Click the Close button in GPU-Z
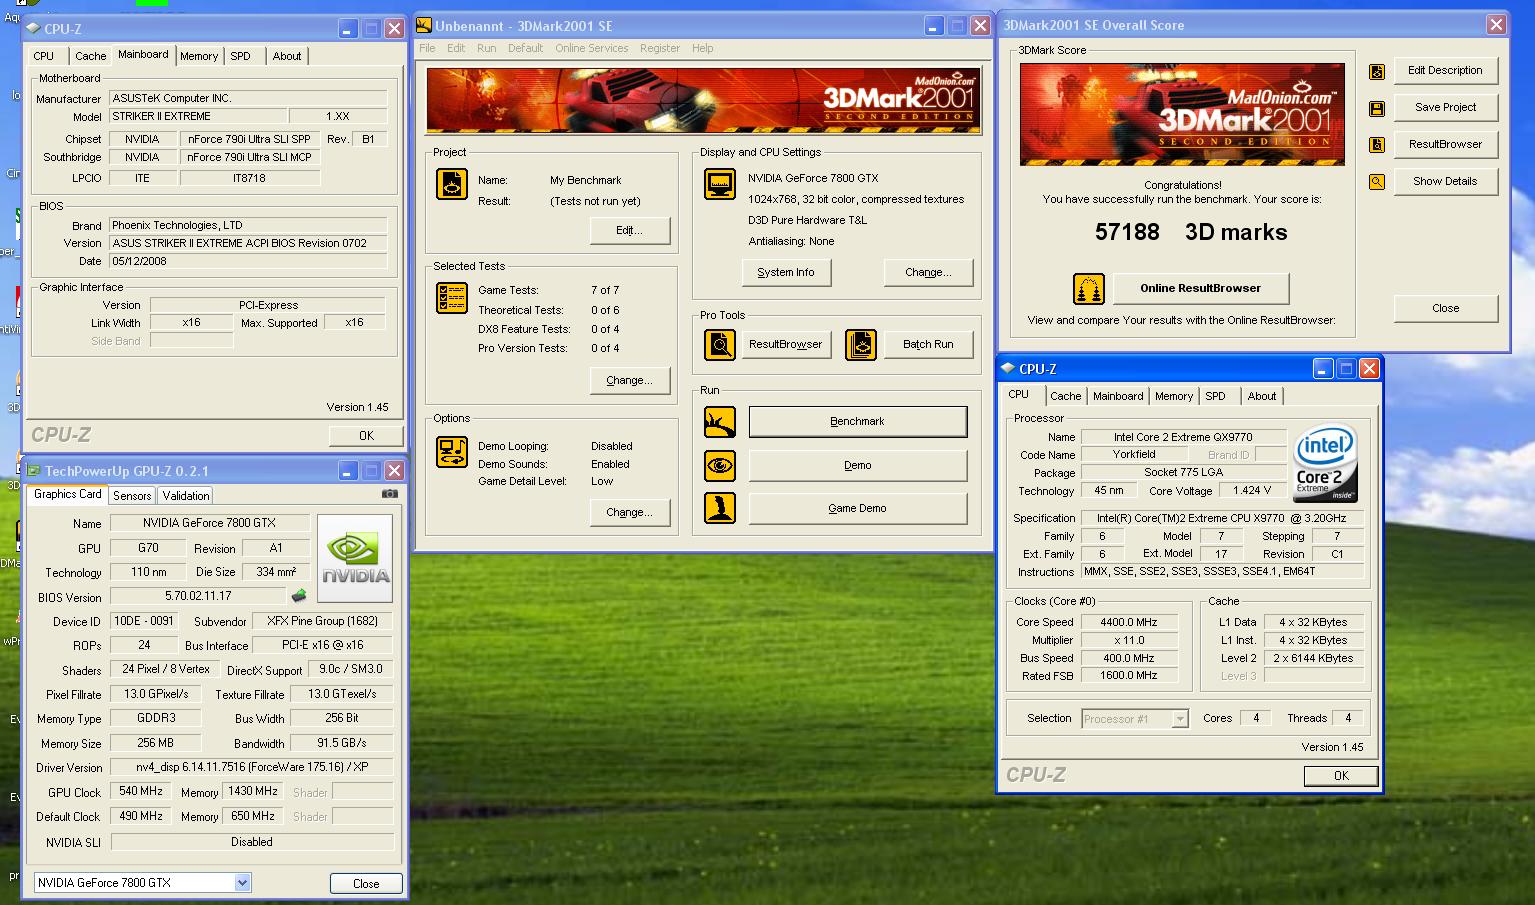The width and height of the screenshot is (1535, 905). (366, 884)
